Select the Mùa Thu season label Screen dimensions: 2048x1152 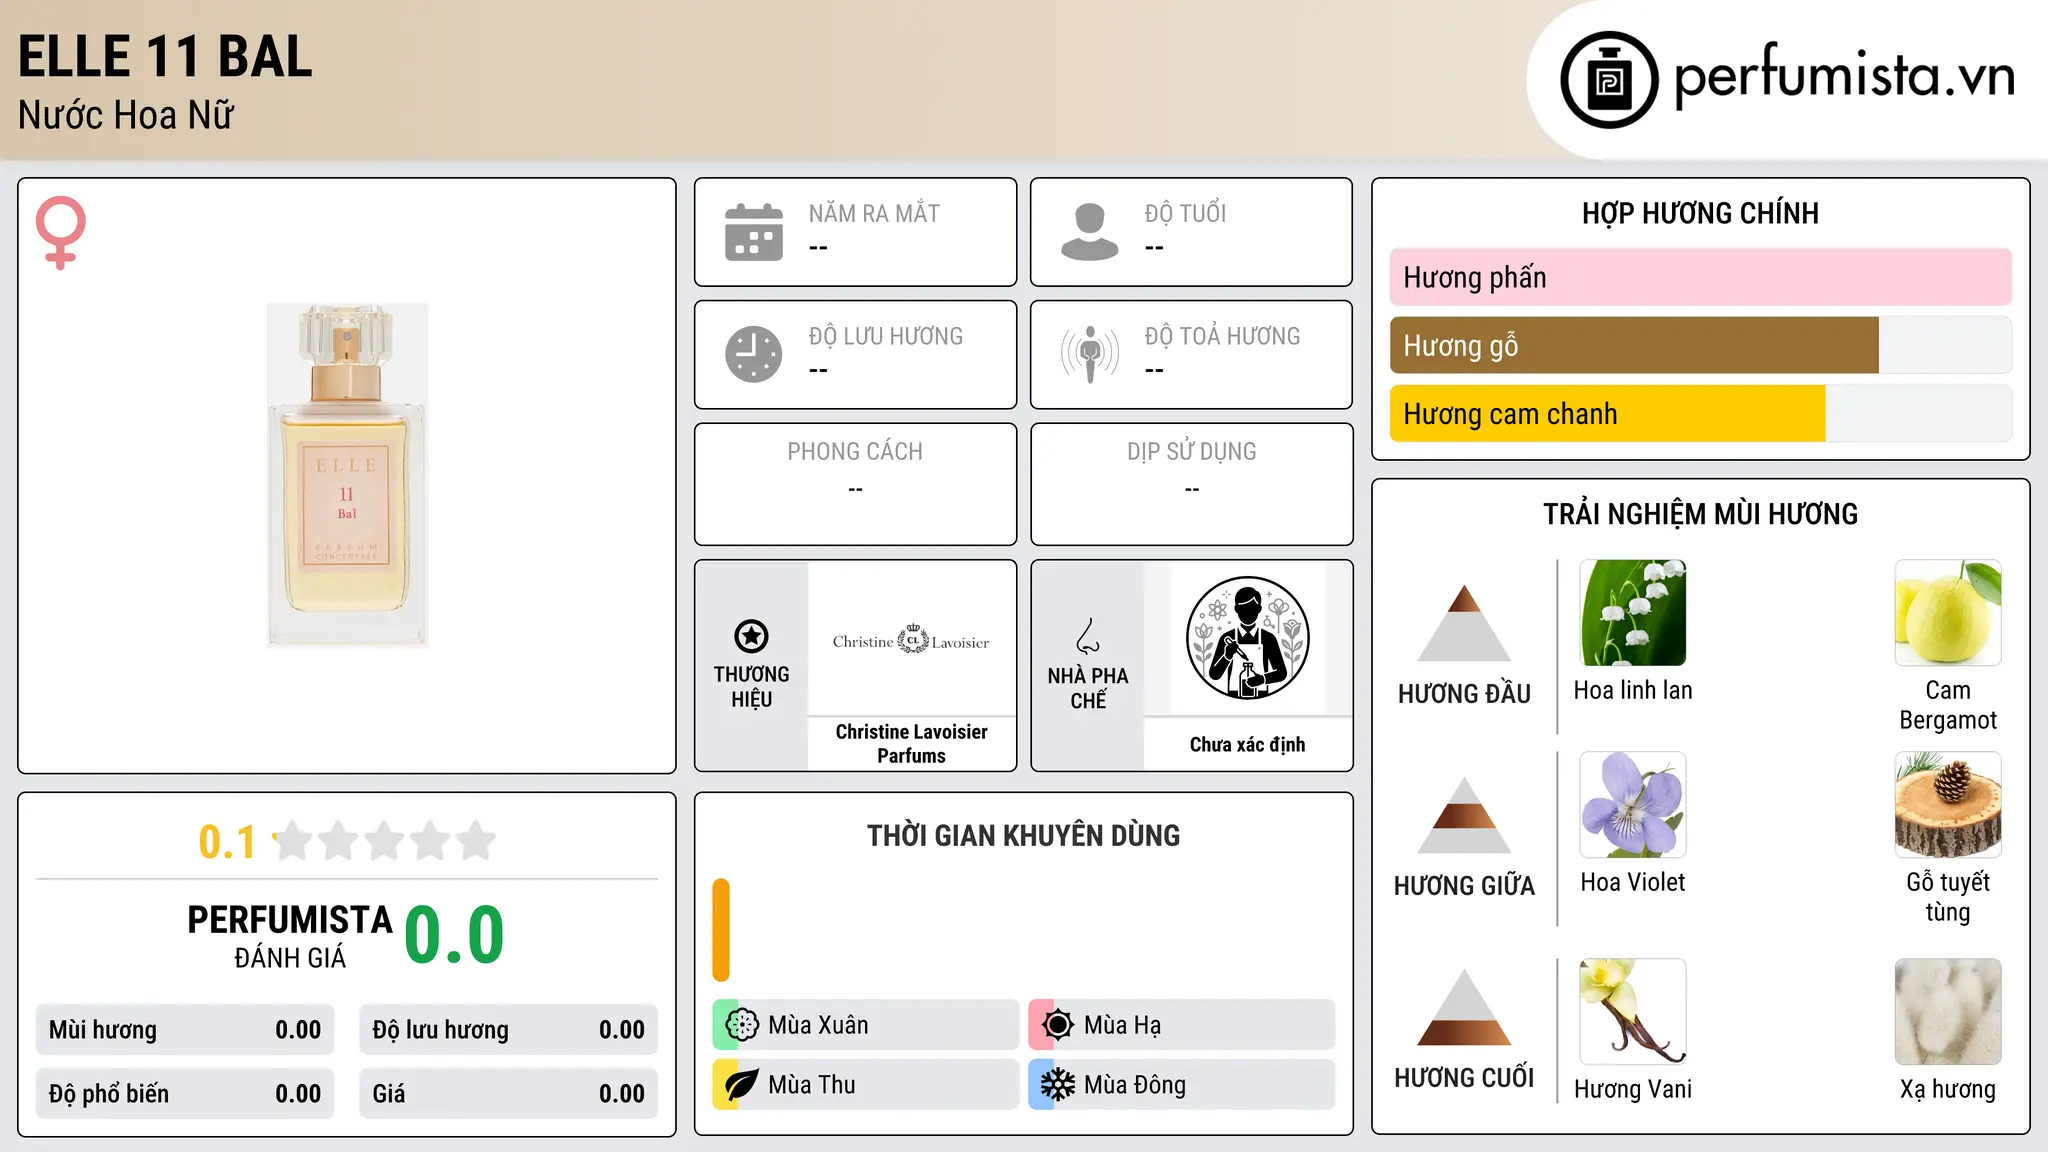pos(812,1085)
